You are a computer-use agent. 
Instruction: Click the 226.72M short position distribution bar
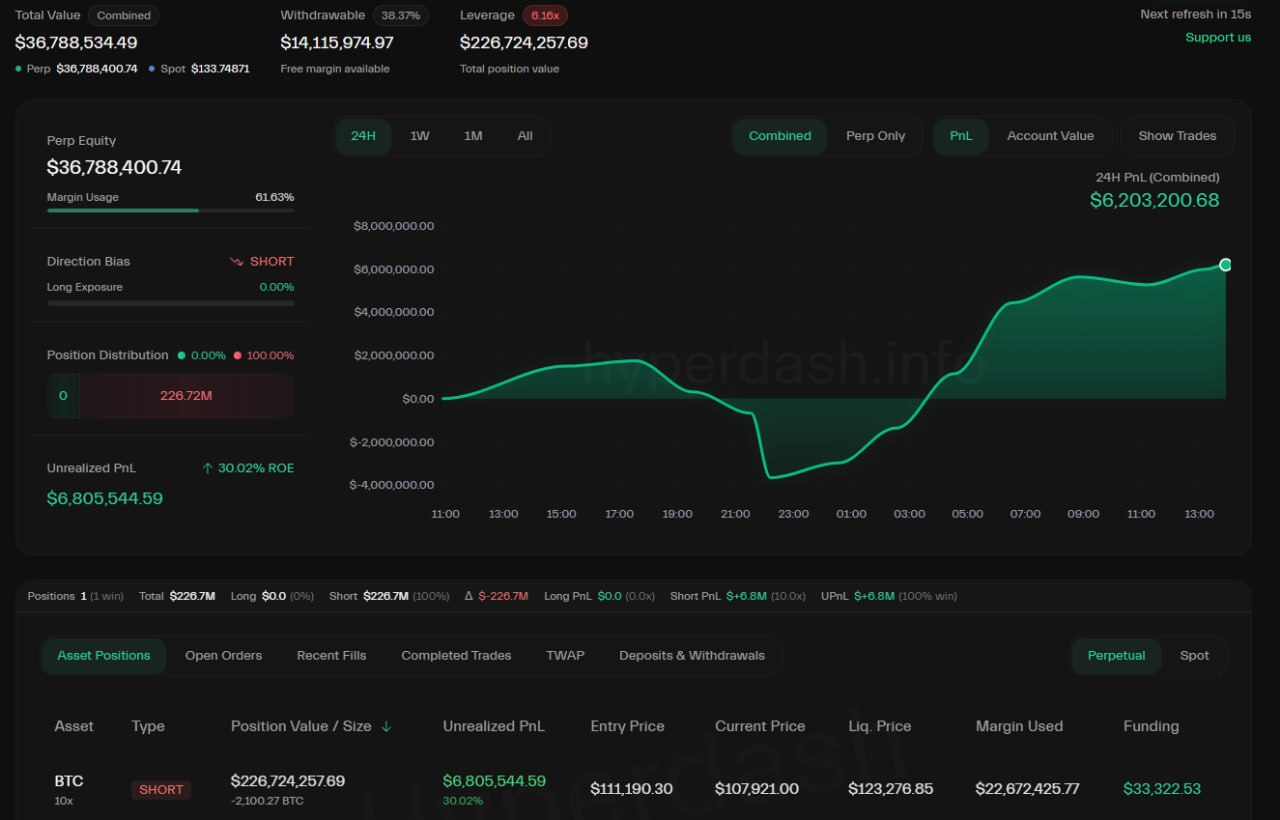click(x=186, y=396)
